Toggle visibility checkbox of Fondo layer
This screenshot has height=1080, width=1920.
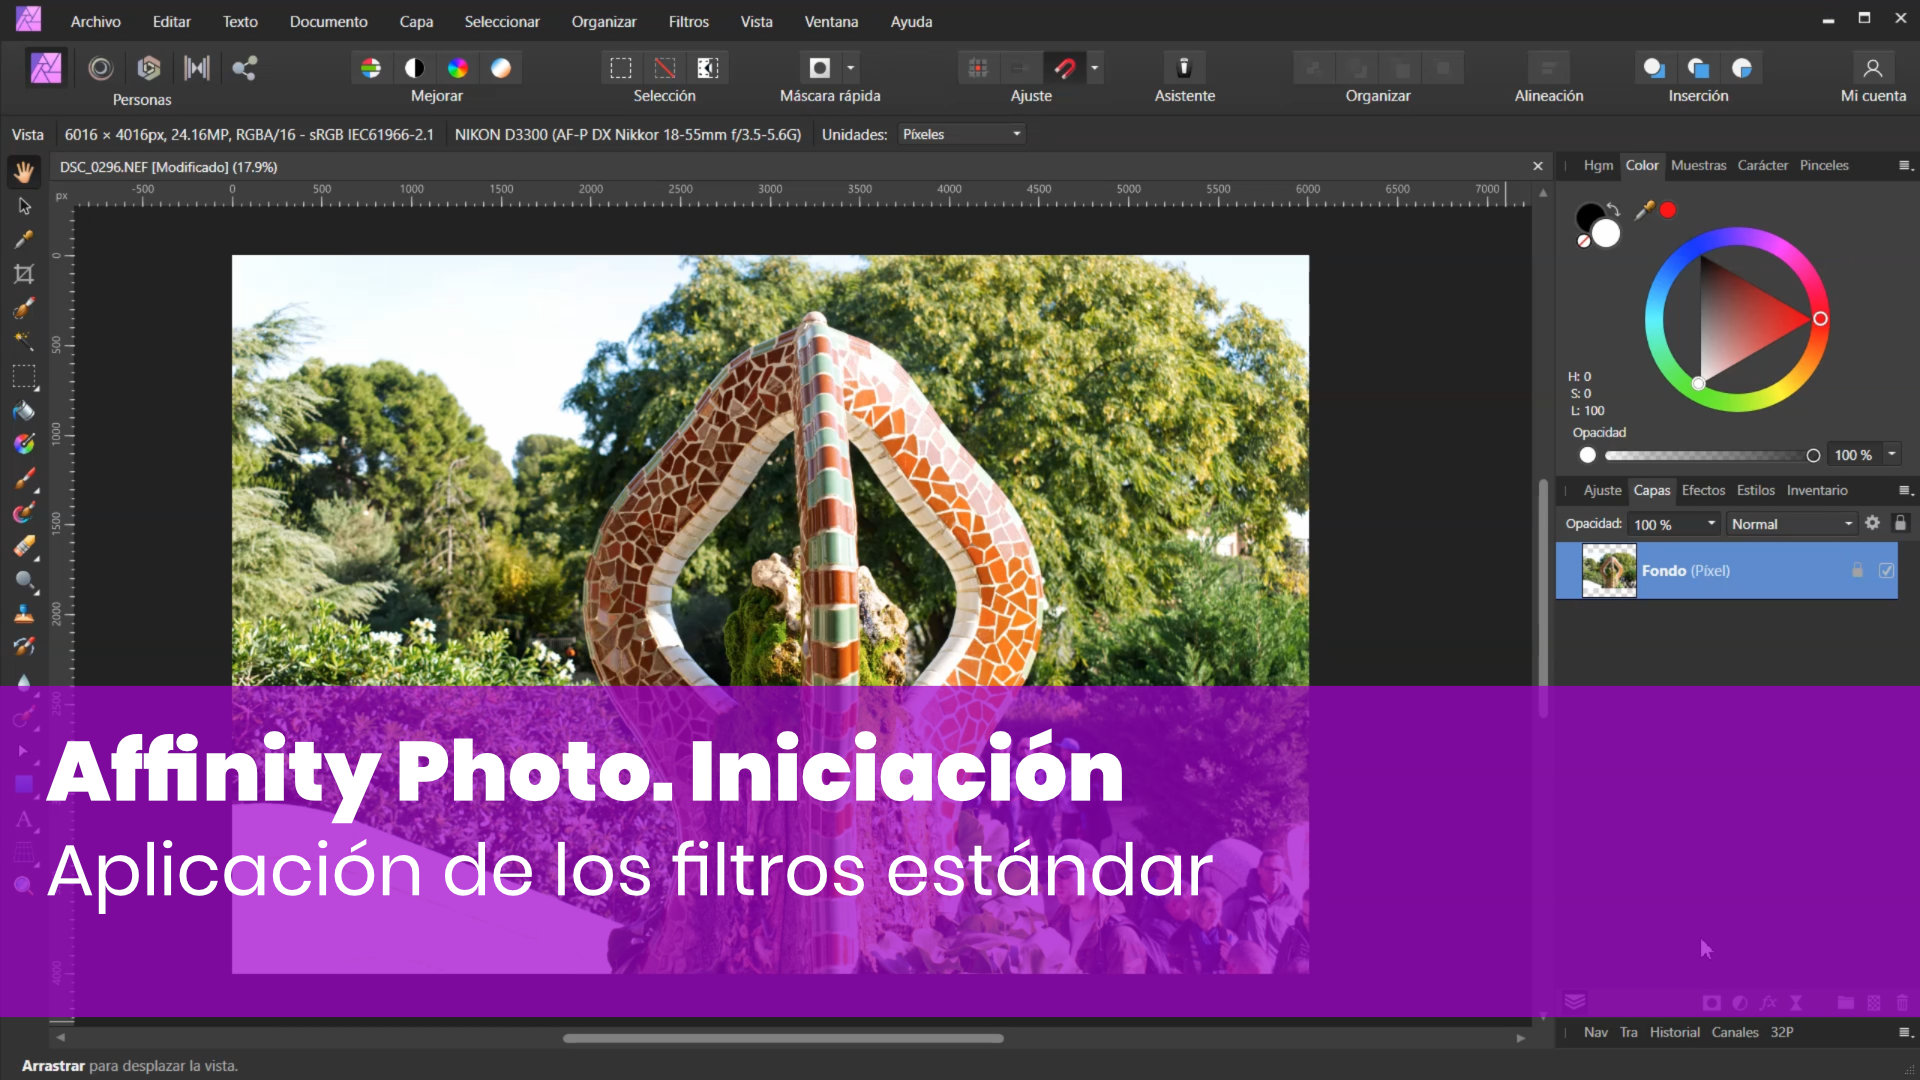(1886, 570)
